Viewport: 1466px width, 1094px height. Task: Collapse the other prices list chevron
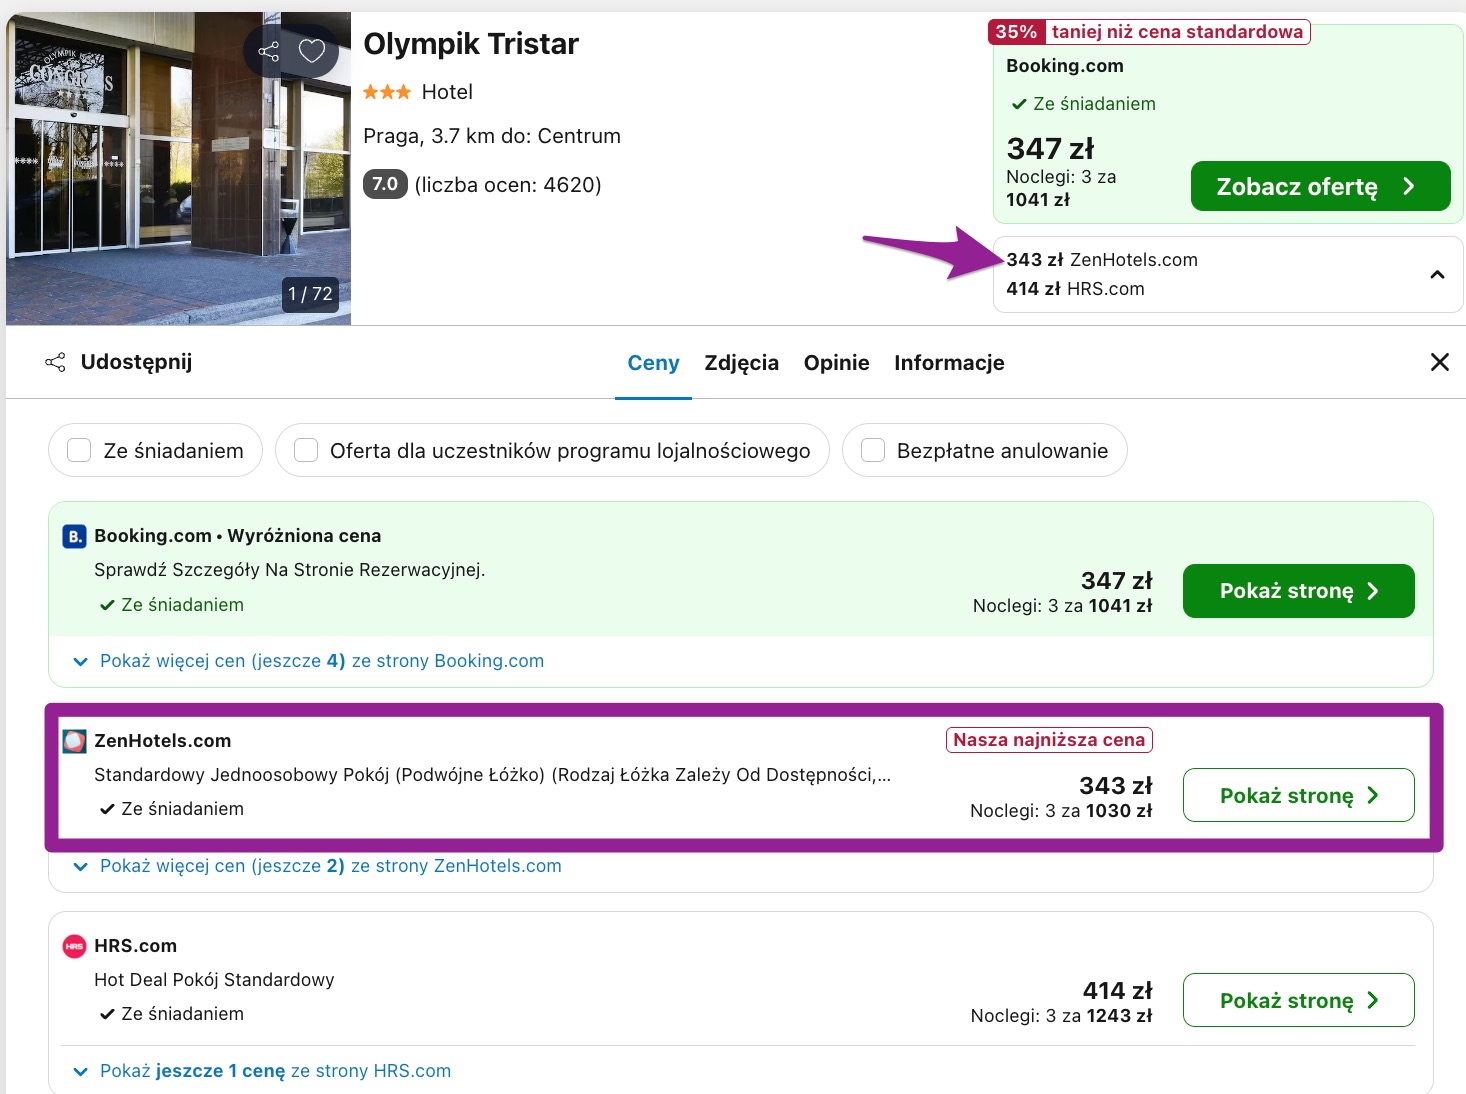1437,275
